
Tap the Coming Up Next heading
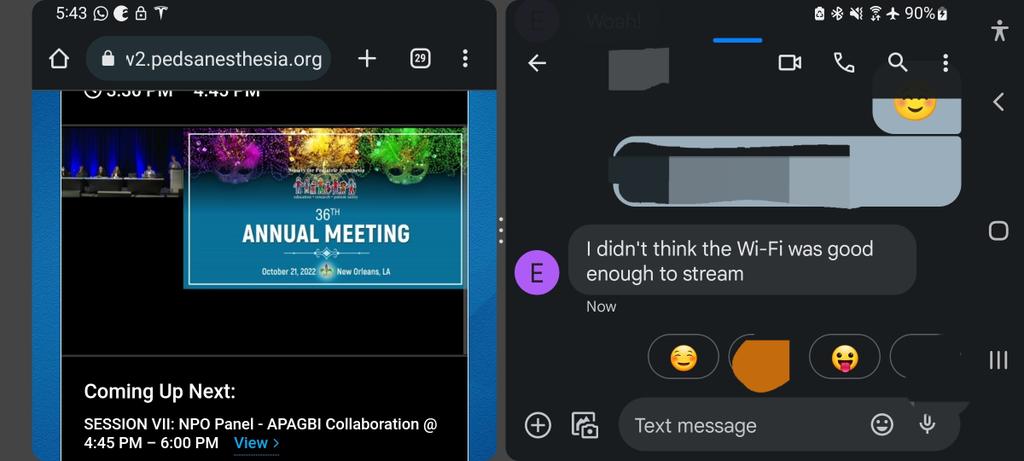[x=159, y=392]
